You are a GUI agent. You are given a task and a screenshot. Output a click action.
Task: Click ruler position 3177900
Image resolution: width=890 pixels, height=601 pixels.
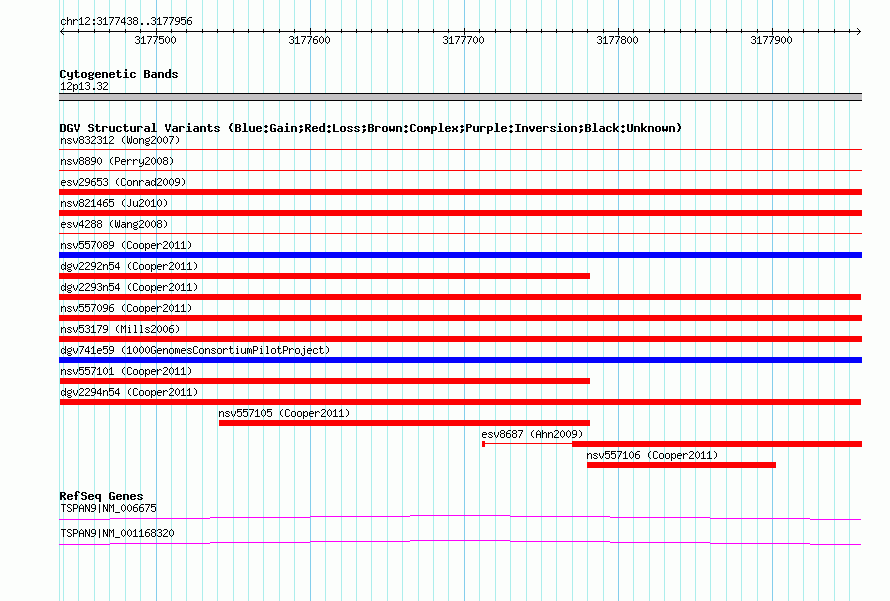tap(771, 40)
